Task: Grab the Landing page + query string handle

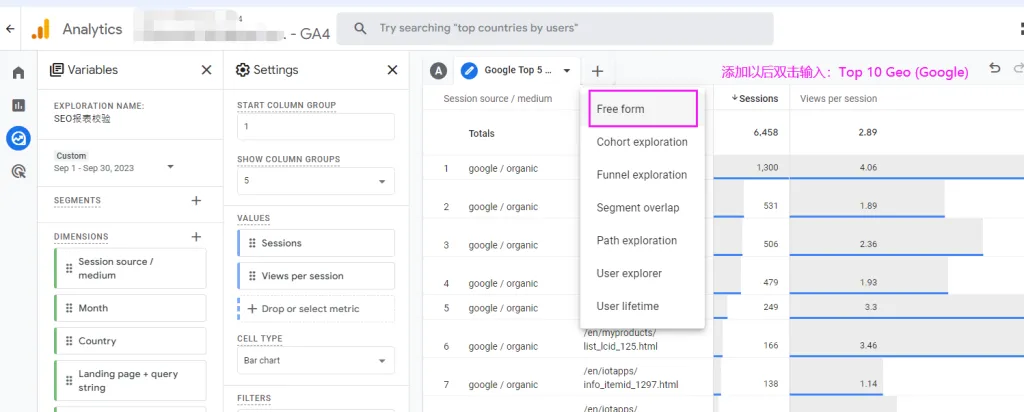Action: pyautogui.click(x=69, y=381)
